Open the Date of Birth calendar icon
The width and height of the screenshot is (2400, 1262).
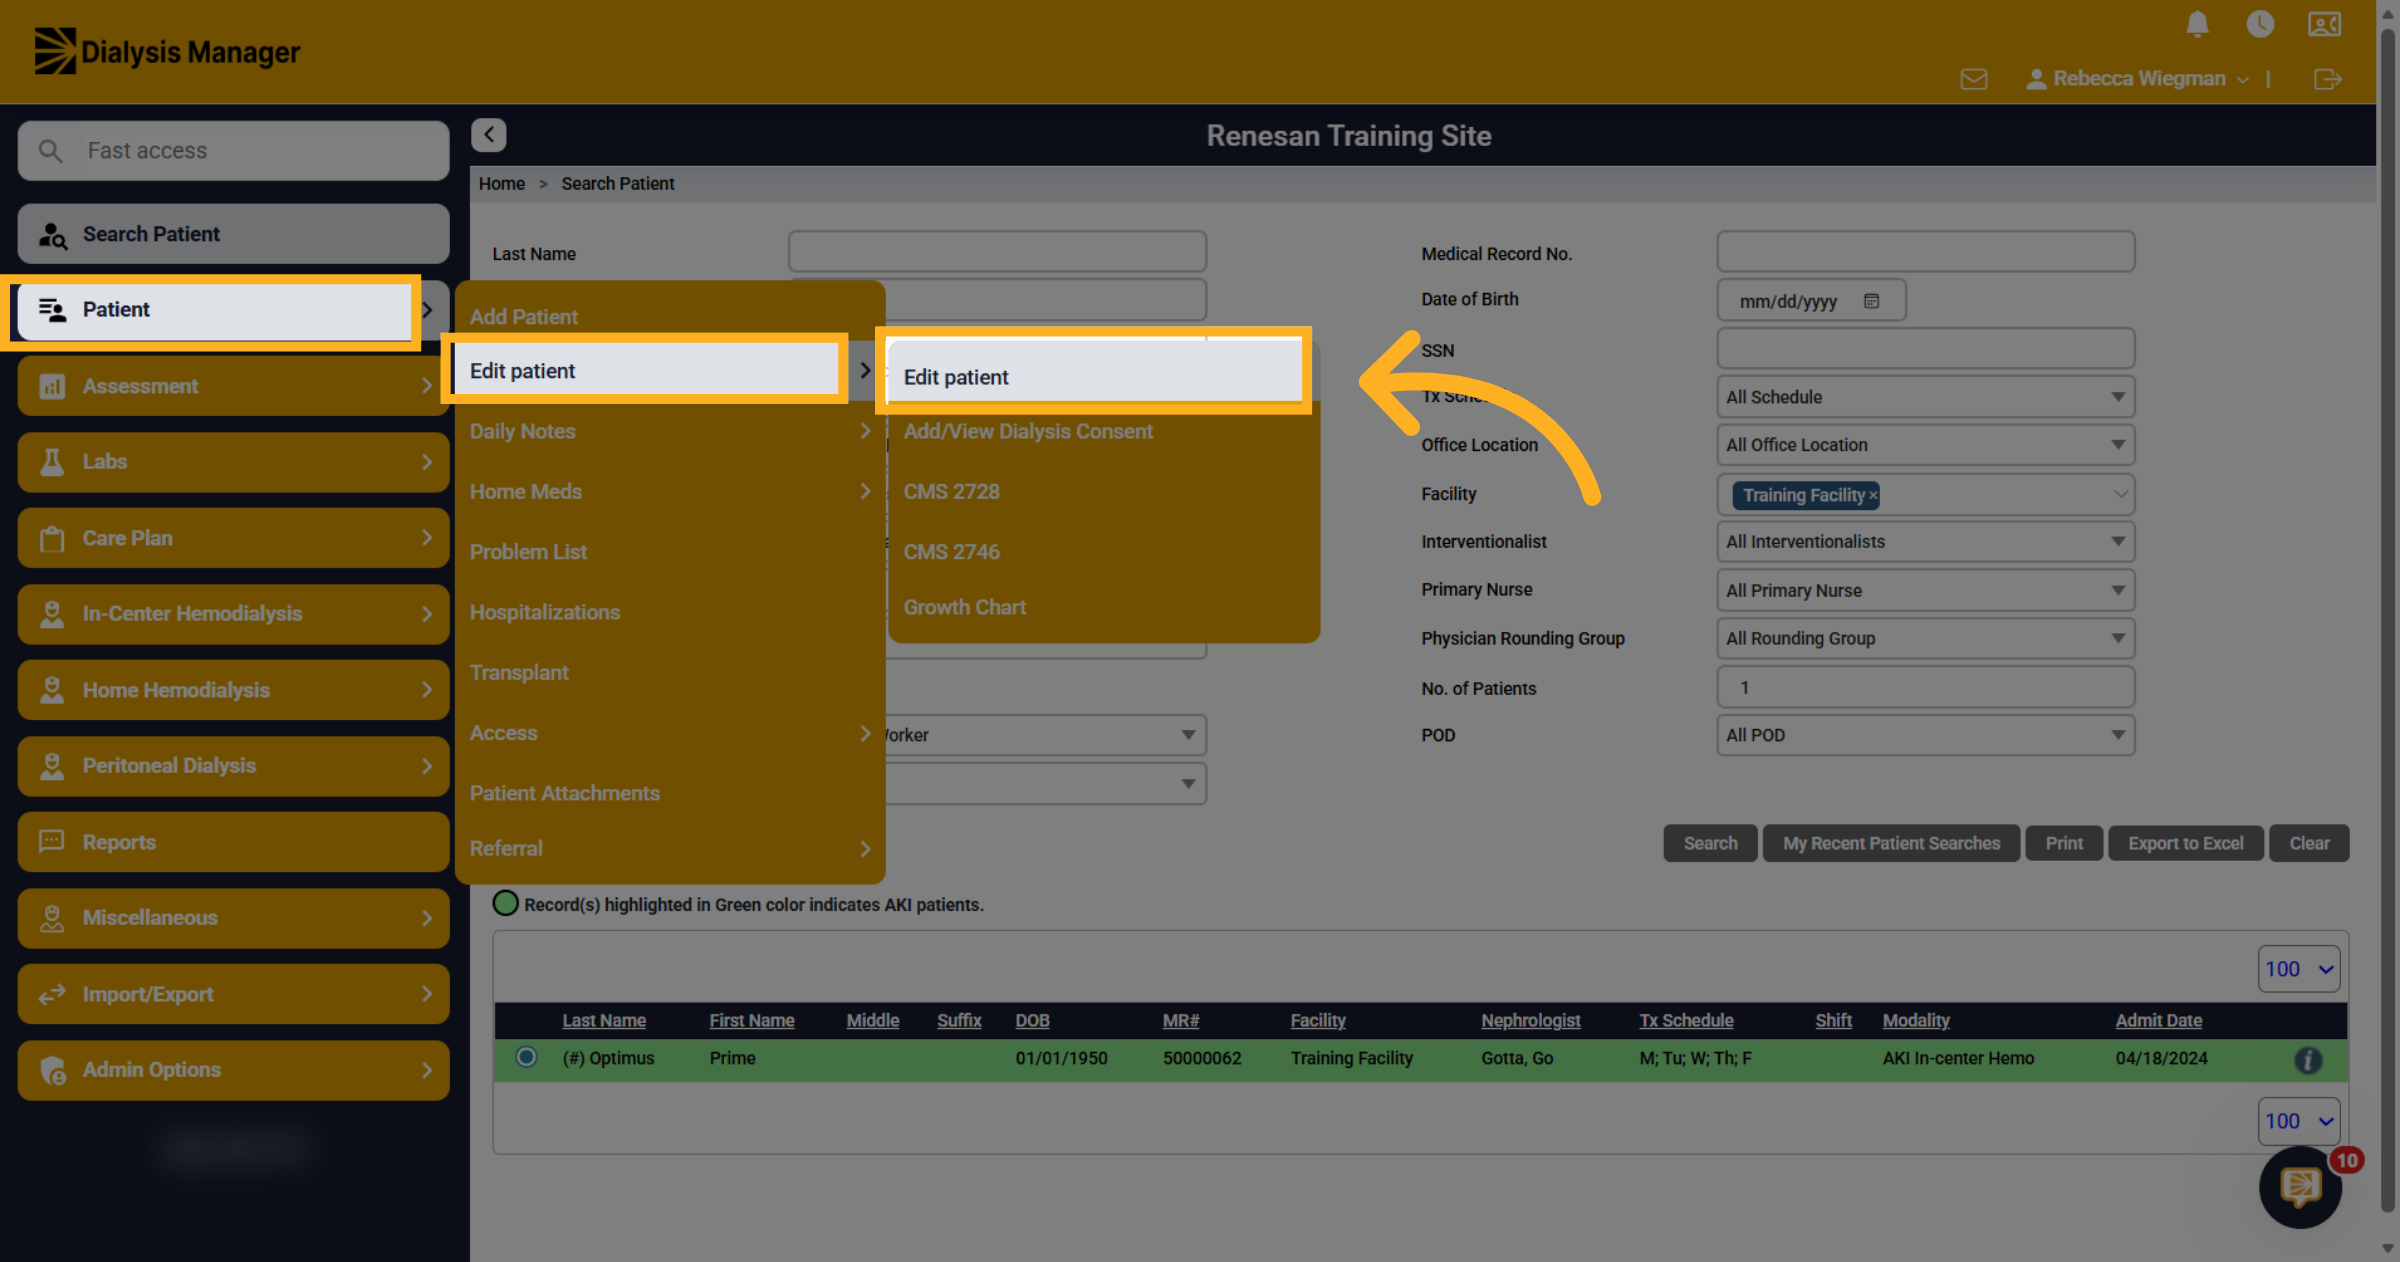(x=1871, y=301)
